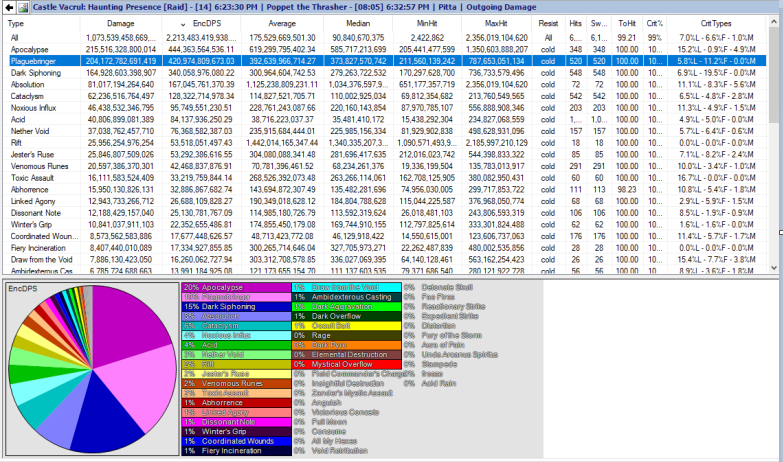Click the back arrow icon
The image size is (783, 462).
click(x=9, y=7)
